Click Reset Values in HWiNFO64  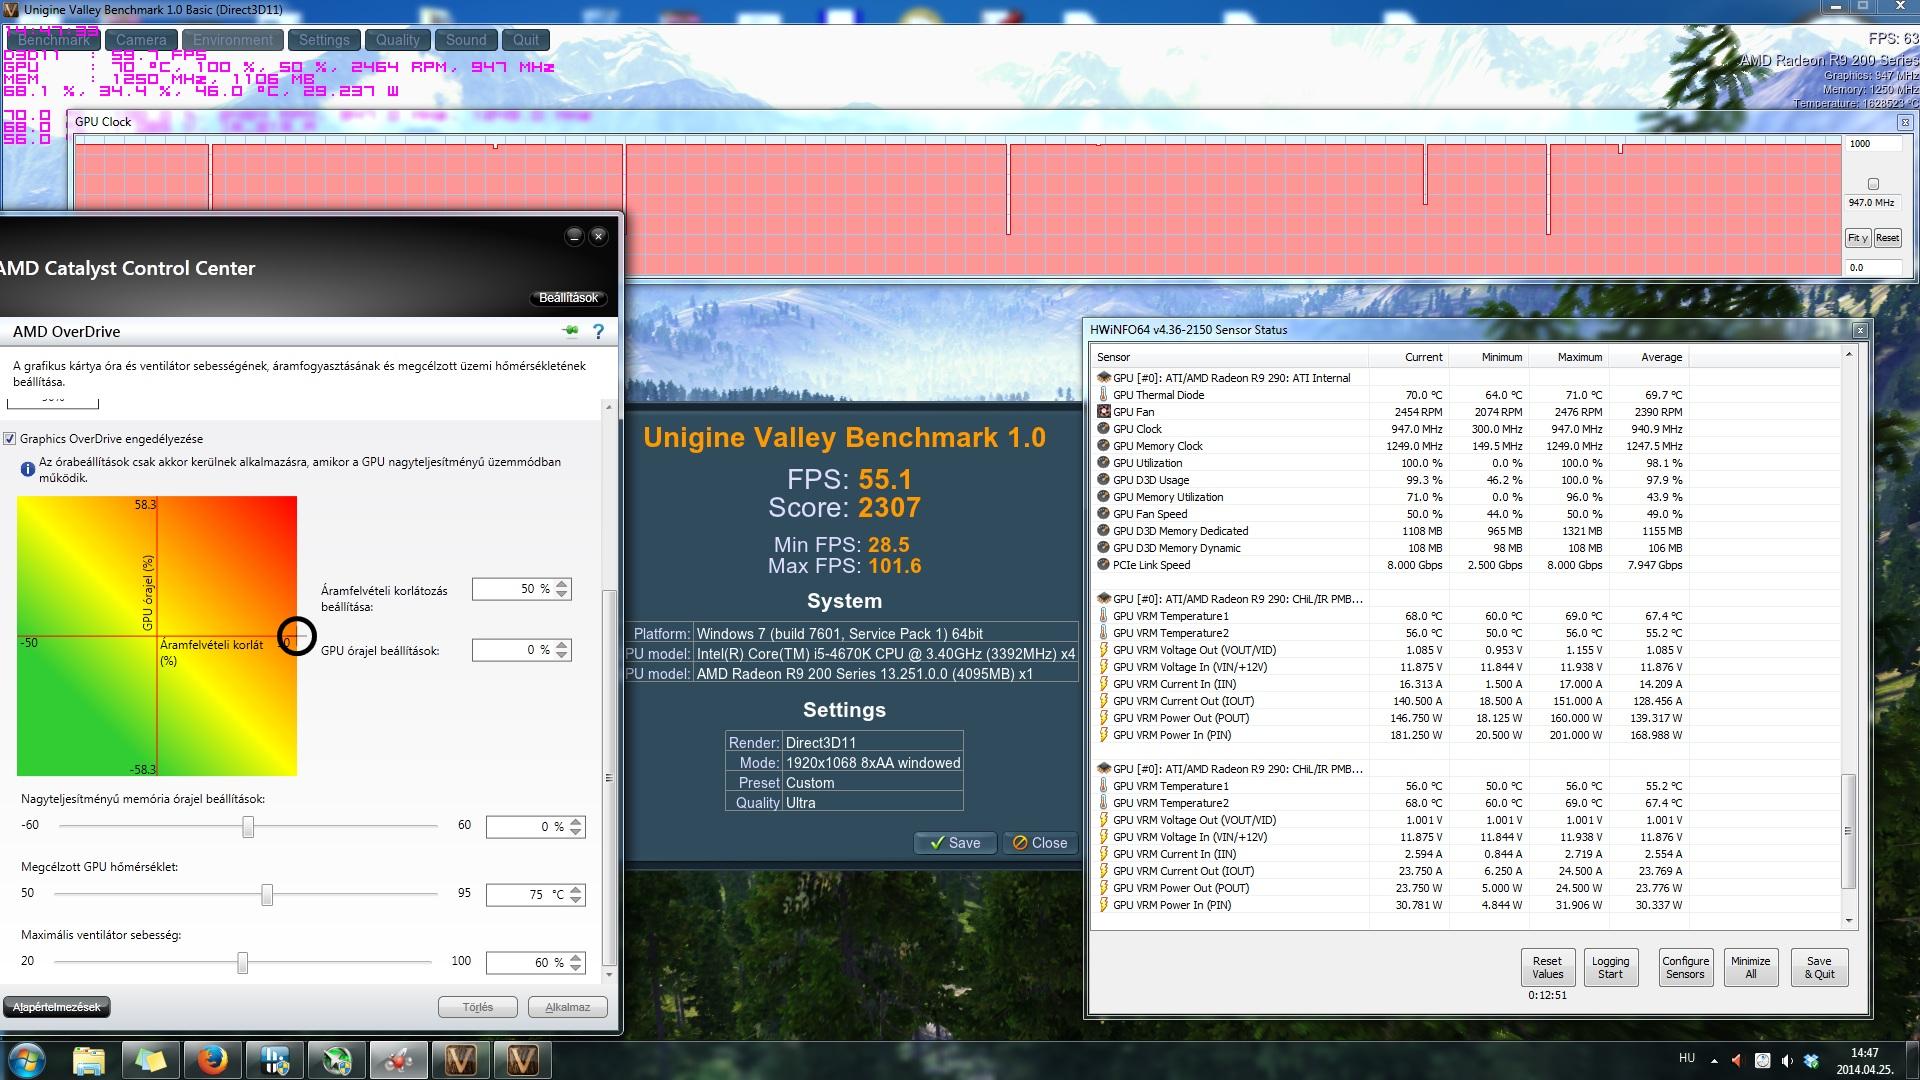click(1547, 967)
